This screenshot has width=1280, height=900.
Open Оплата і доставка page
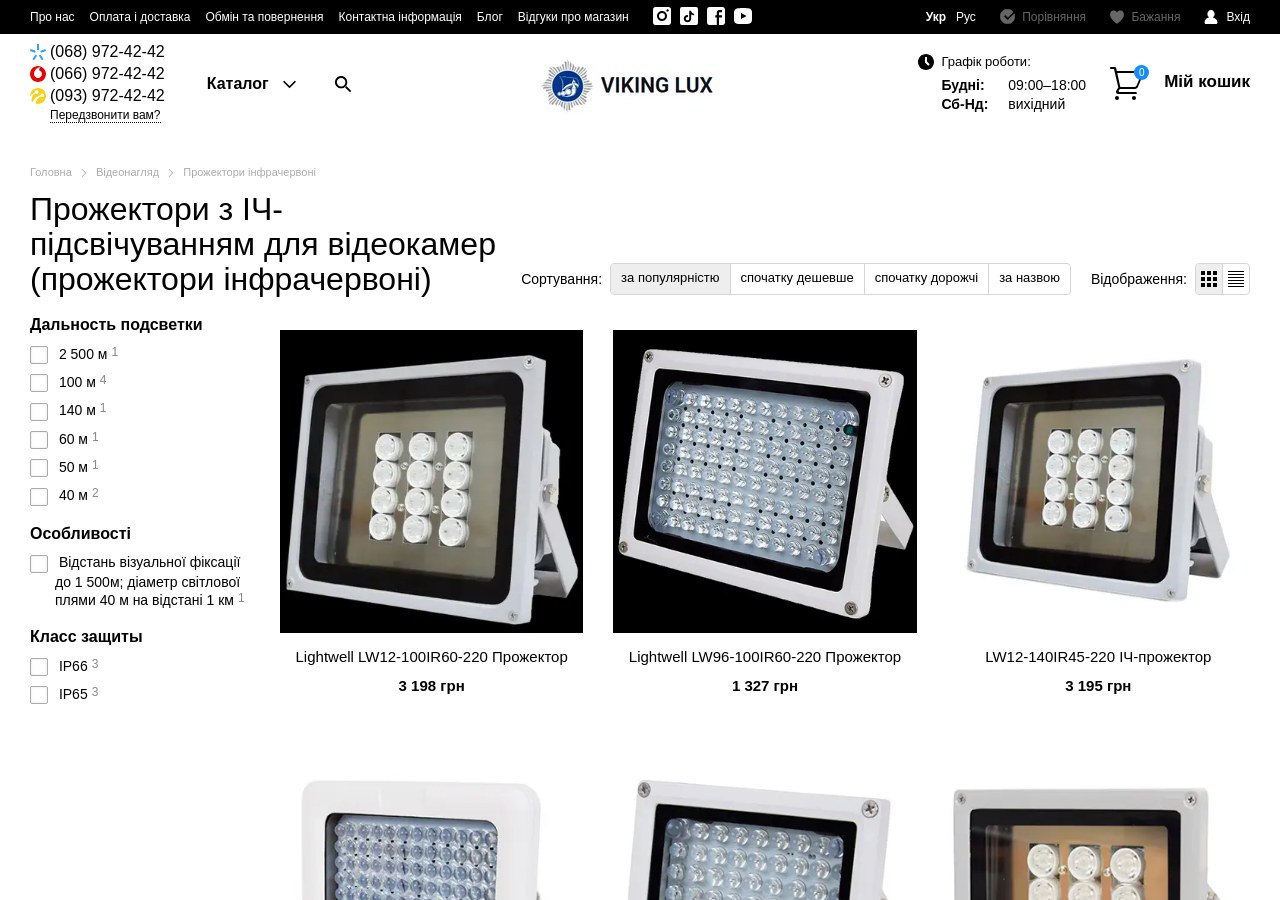pyautogui.click(x=140, y=17)
